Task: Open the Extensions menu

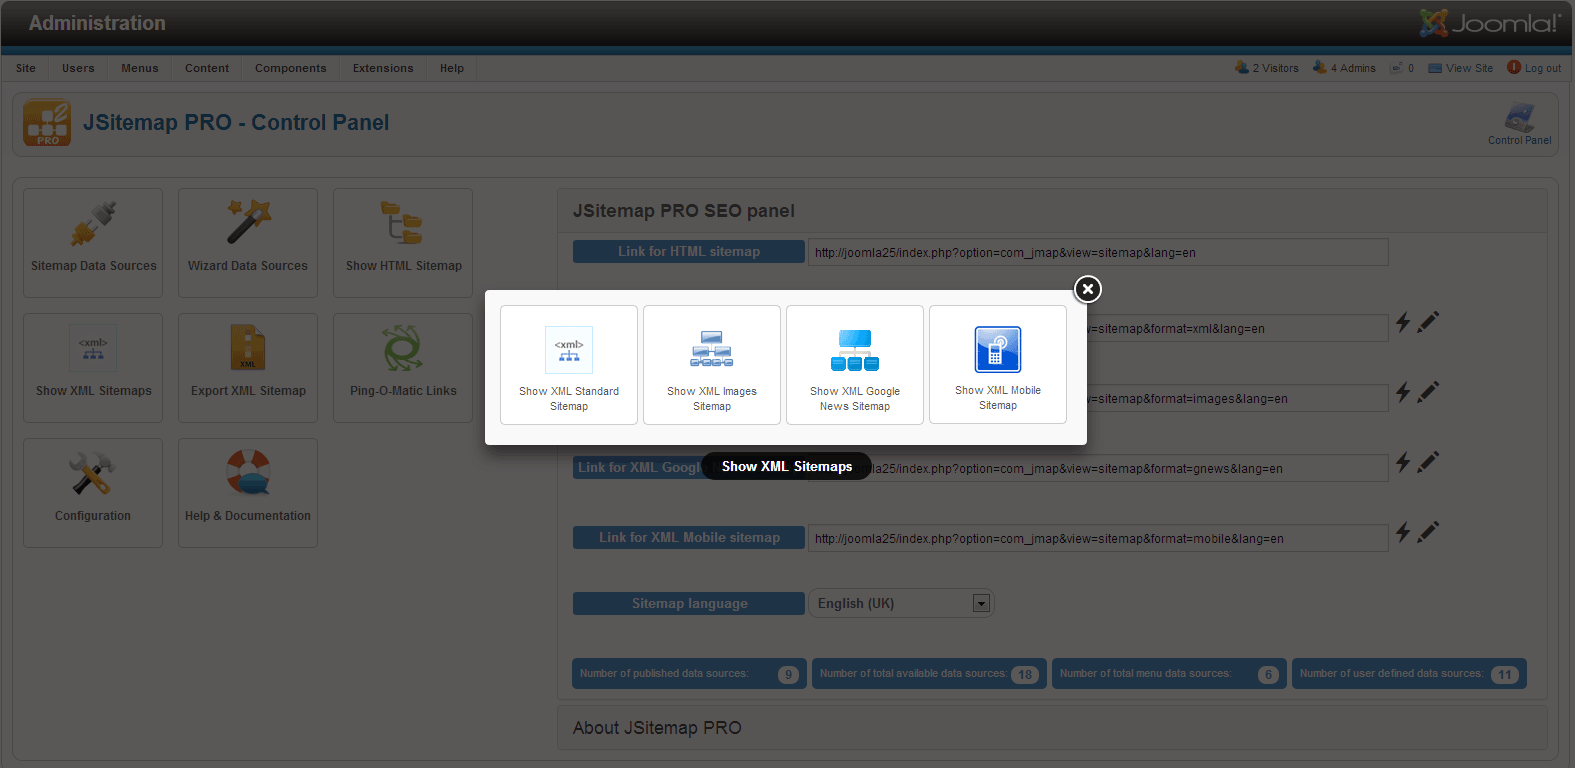Action: [383, 68]
